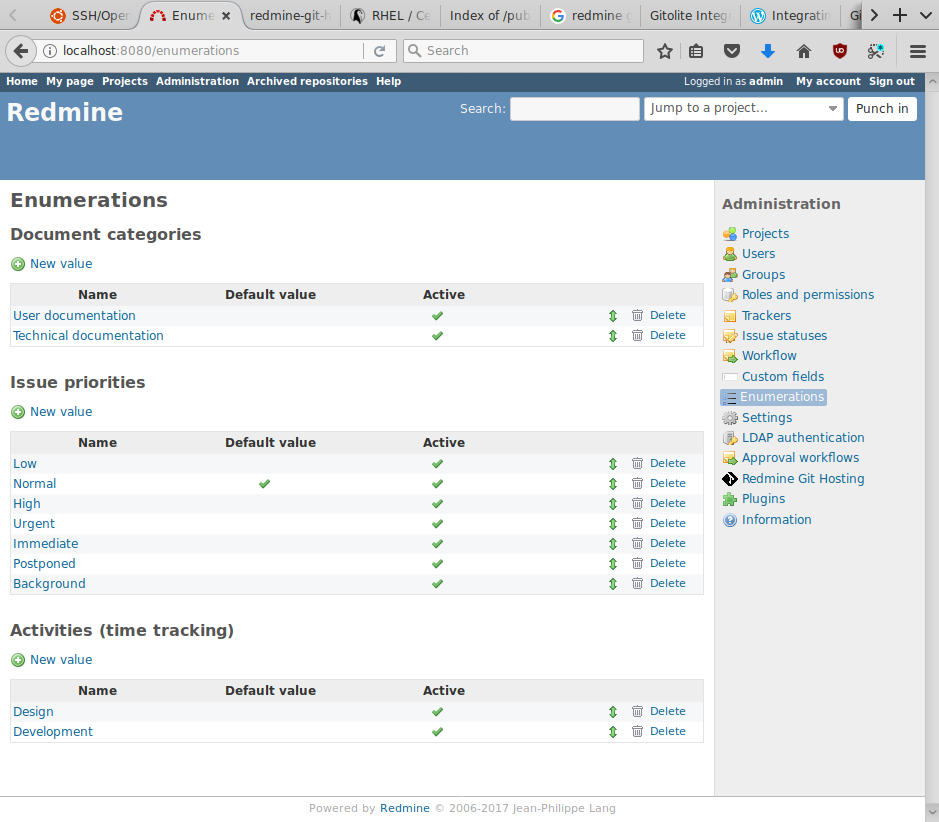Open Information in Administration sidebar
The height and width of the screenshot is (822, 939).
tap(777, 520)
